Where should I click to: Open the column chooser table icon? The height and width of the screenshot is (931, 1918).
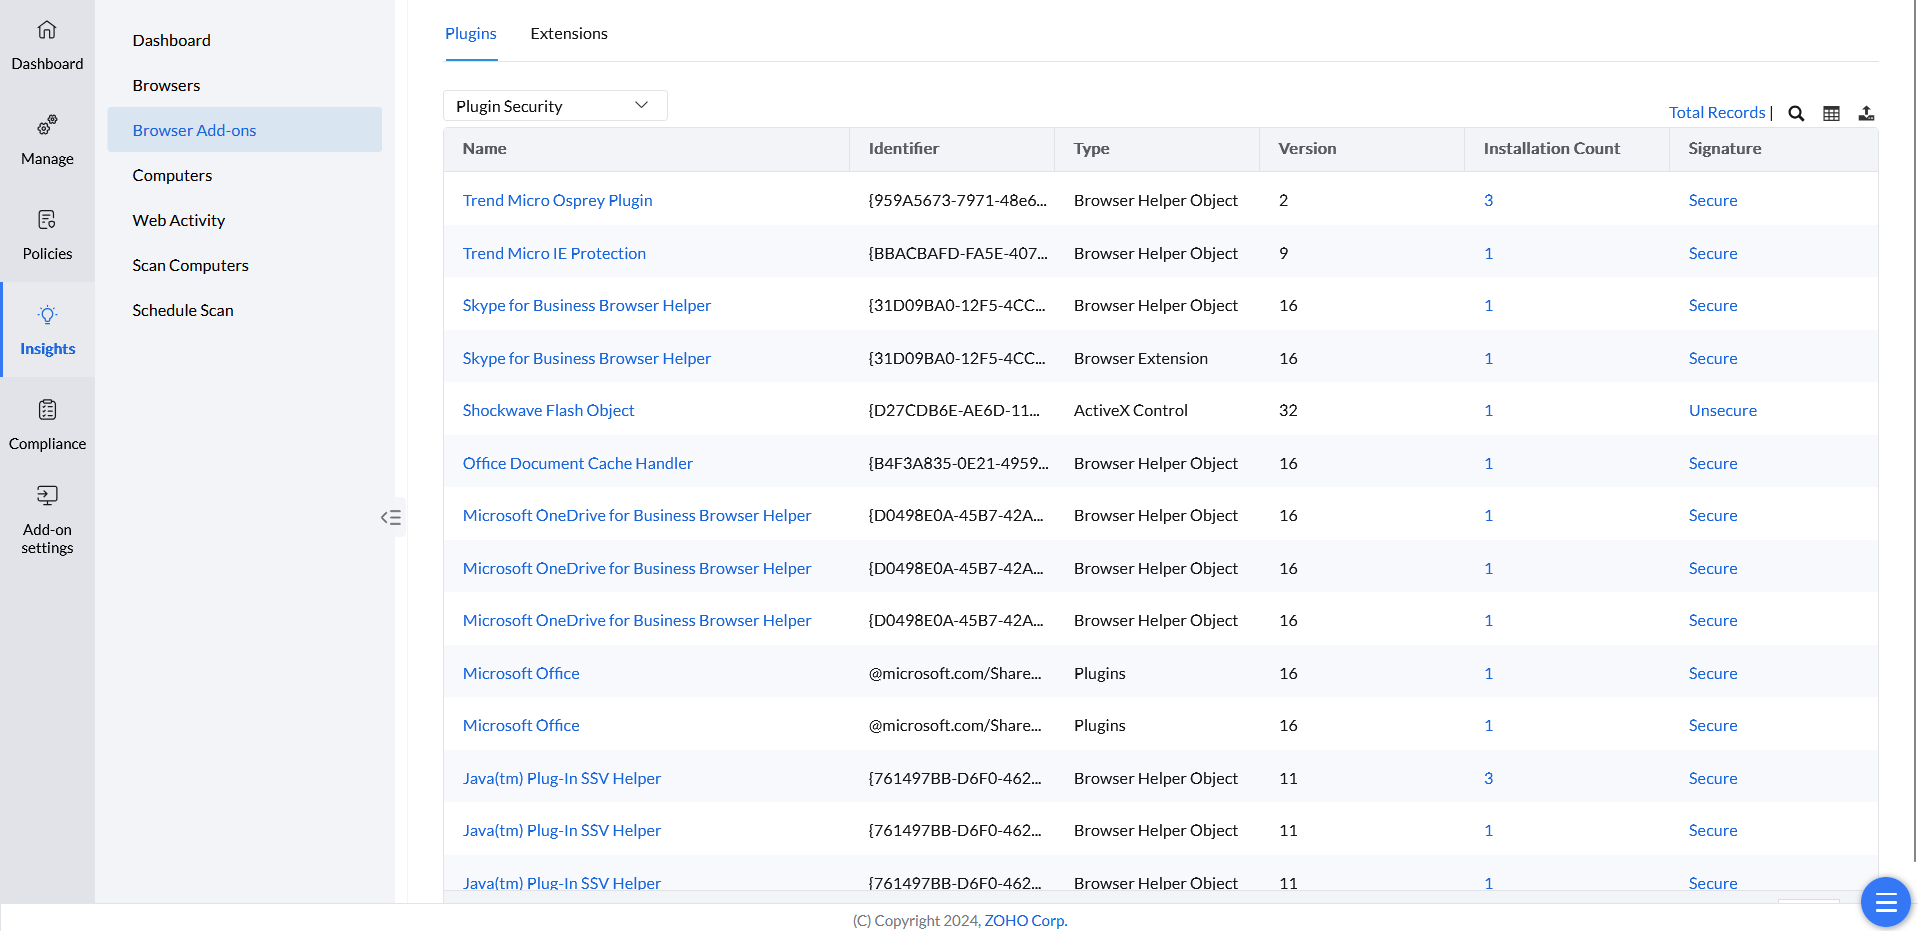point(1831,113)
